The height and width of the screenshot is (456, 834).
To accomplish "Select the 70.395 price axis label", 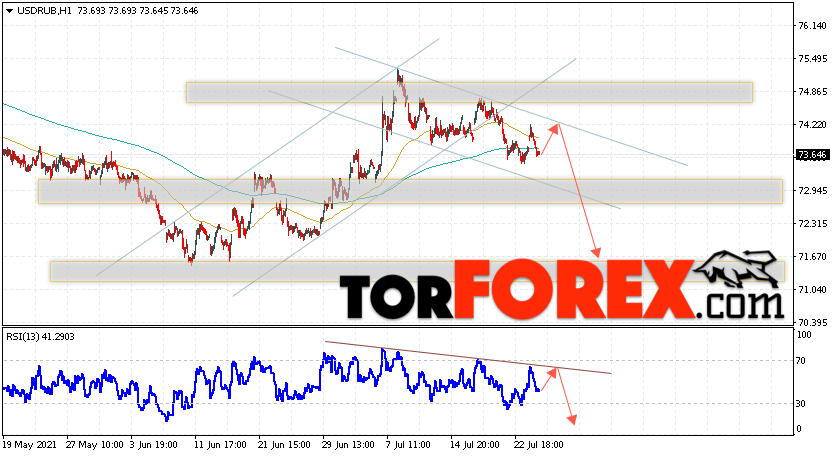I will tap(813, 322).
